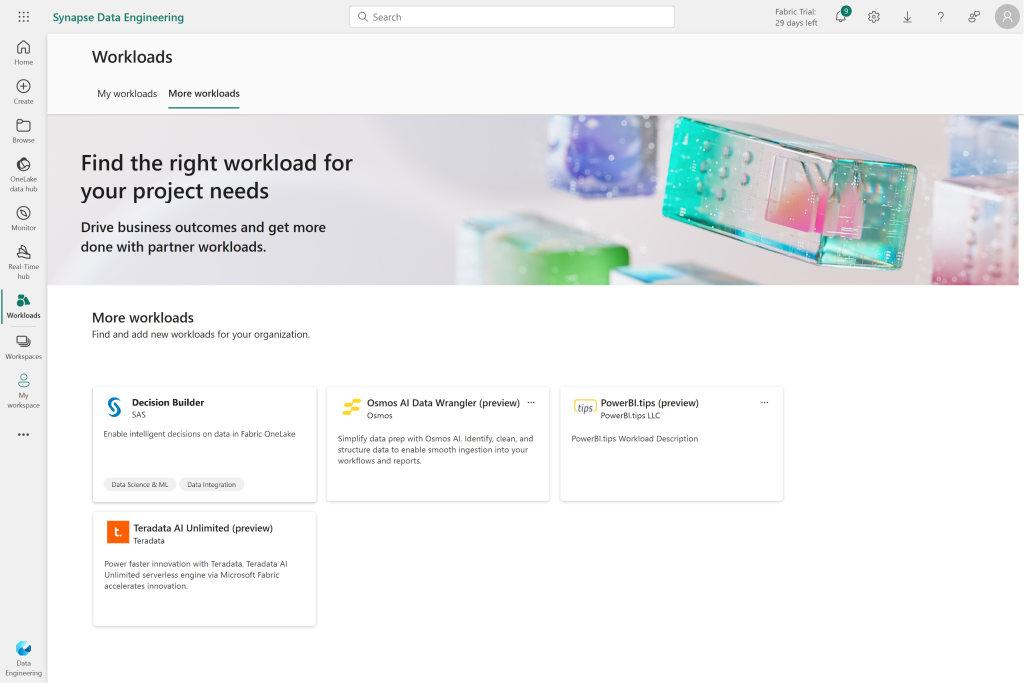Switch to Data Engineering via bottom-left icon

pos(22,655)
